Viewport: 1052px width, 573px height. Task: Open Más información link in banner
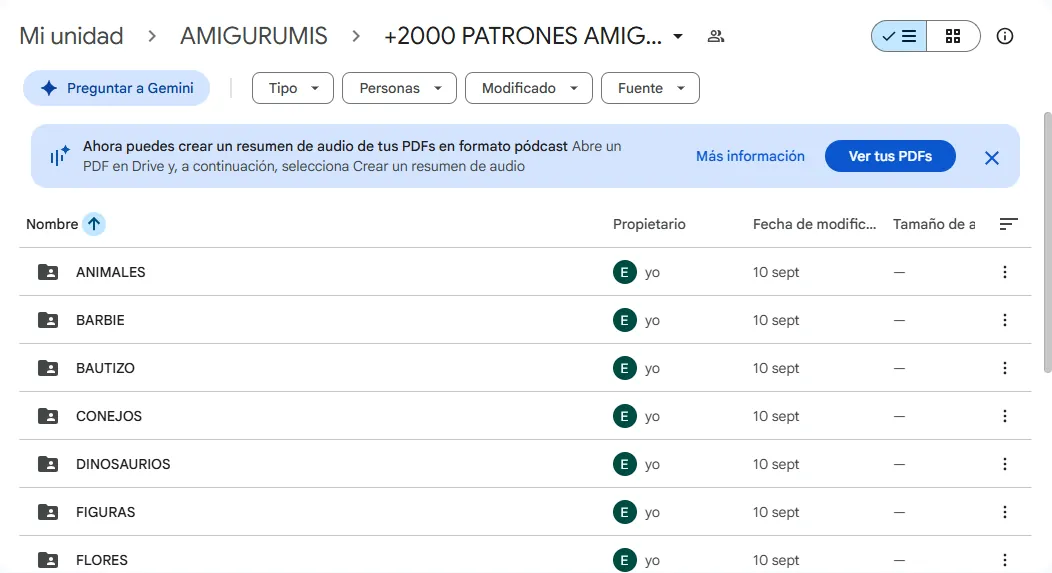750,156
